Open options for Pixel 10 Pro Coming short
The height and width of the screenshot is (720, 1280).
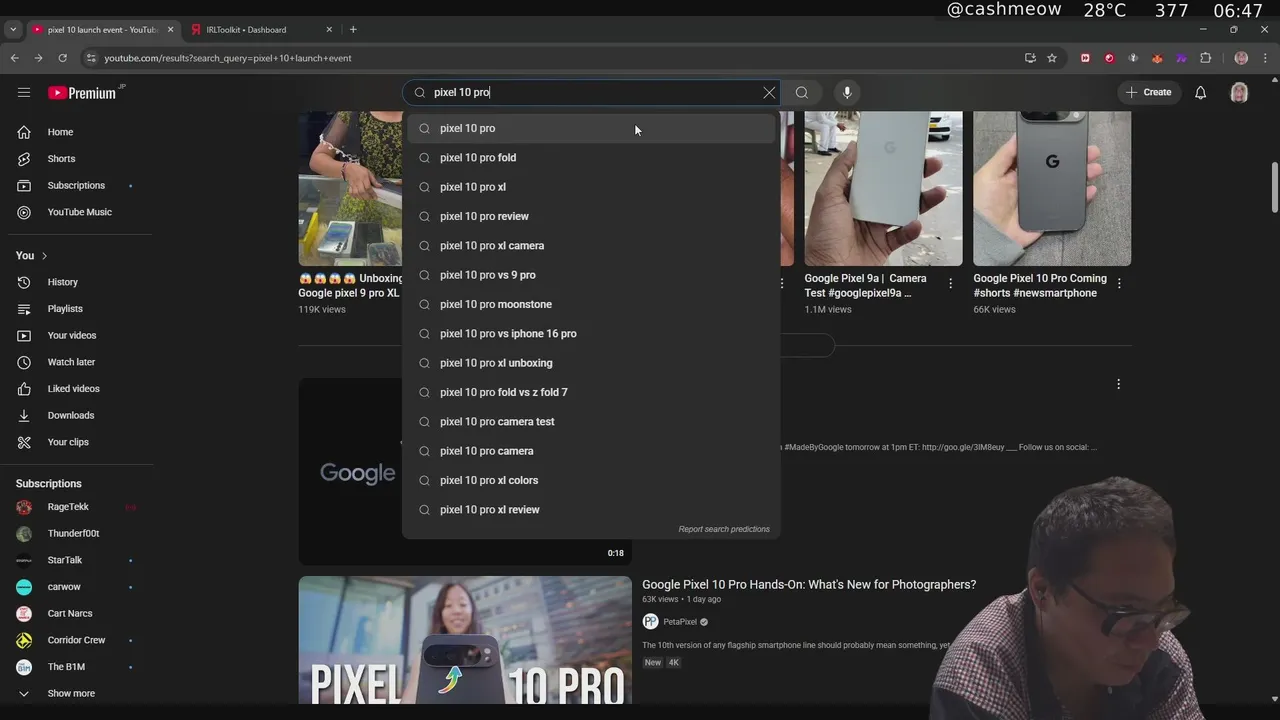[x=1119, y=284]
